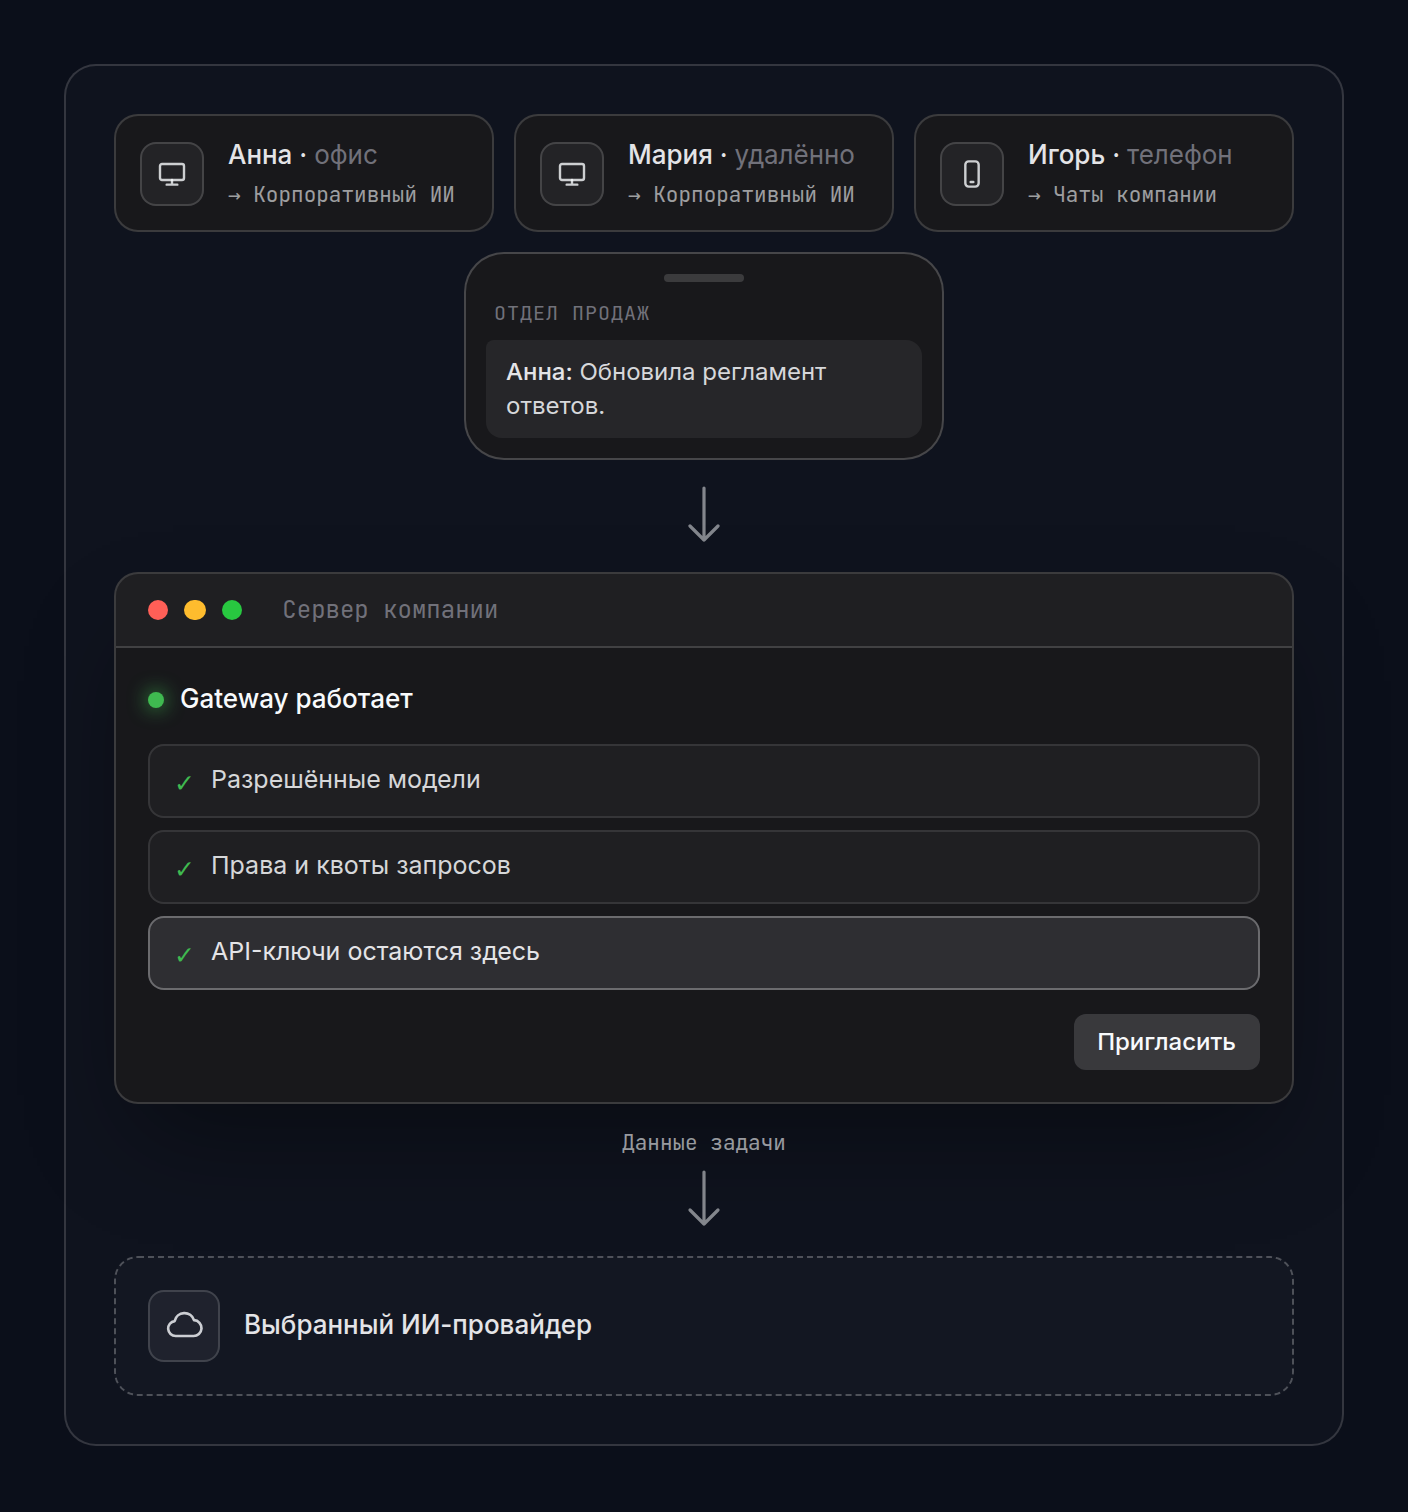
Task: Click the Сервер компании window title
Action: pyautogui.click(x=390, y=610)
